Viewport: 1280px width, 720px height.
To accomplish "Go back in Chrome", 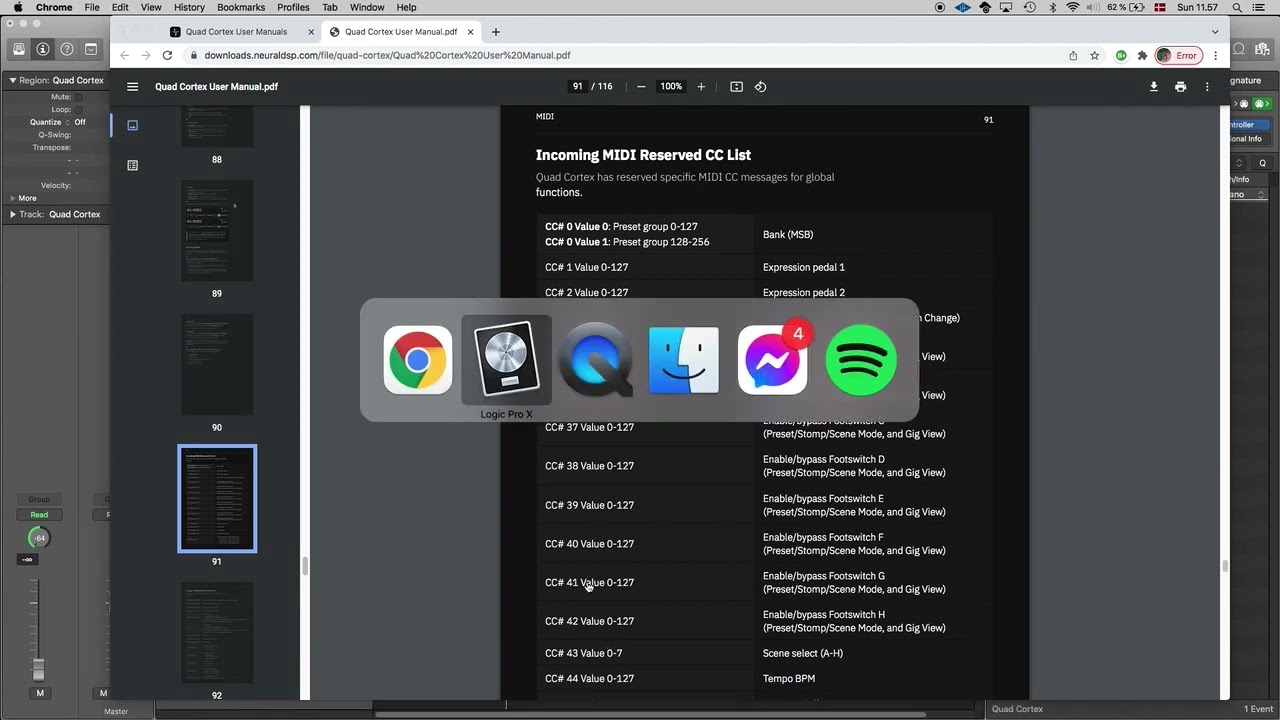I will 124,56.
